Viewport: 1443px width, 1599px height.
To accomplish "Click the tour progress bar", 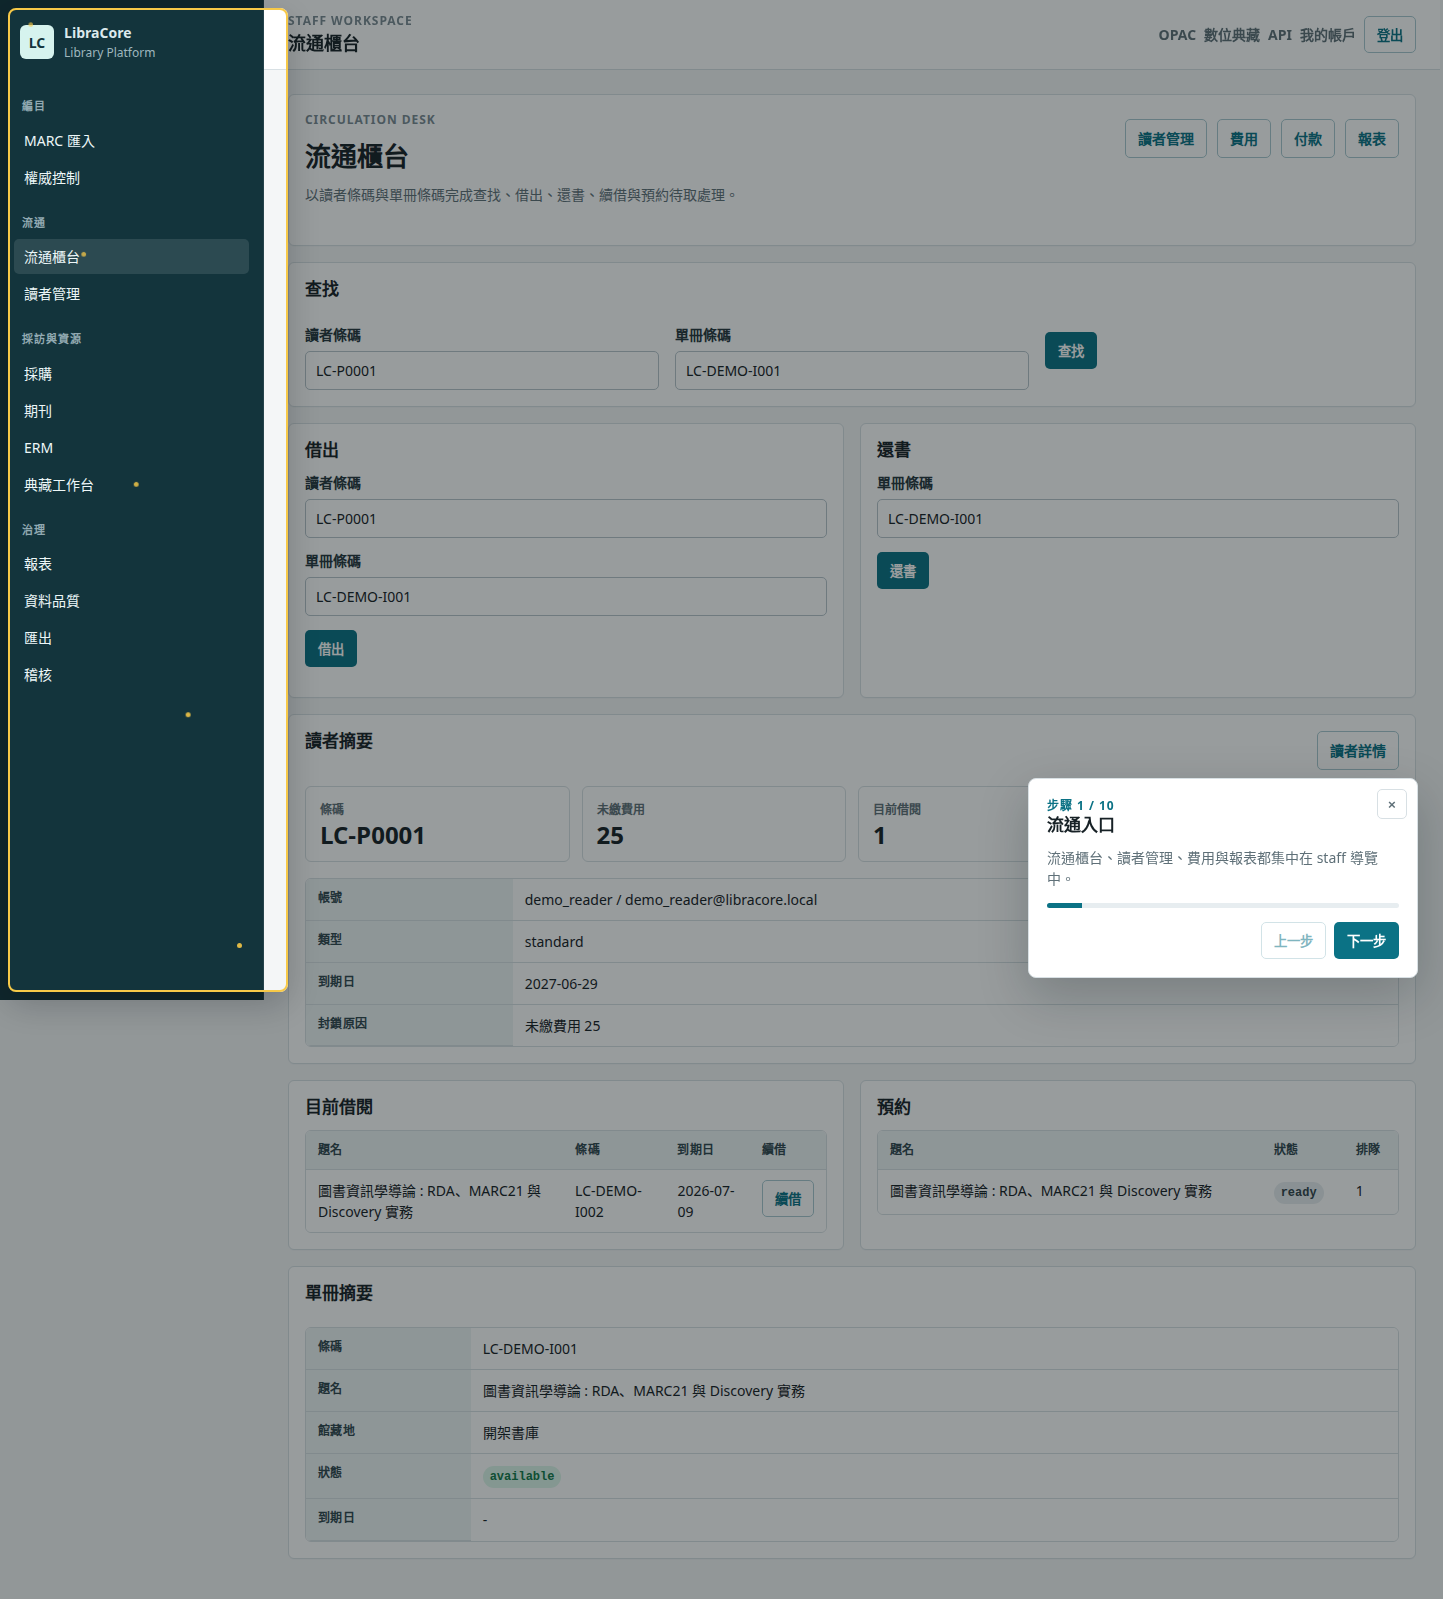I will coord(1222,905).
